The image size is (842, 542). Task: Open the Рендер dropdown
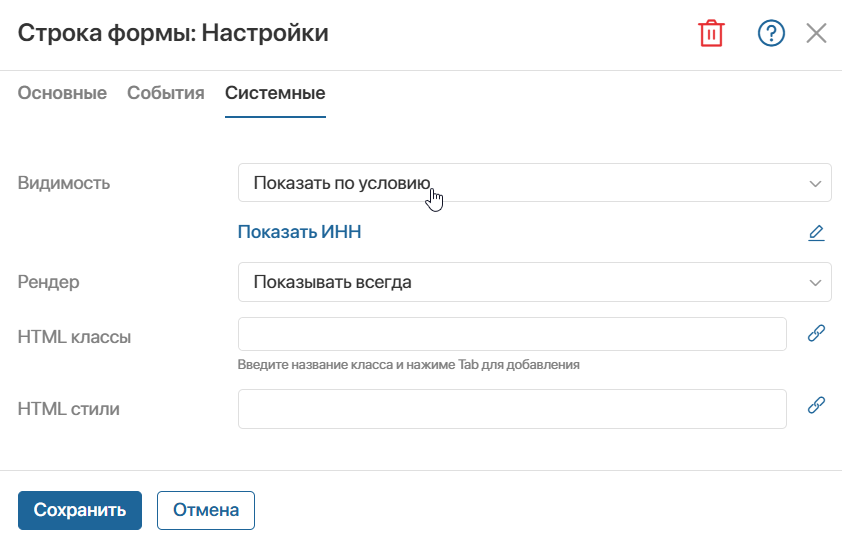(x=534, y=281)
